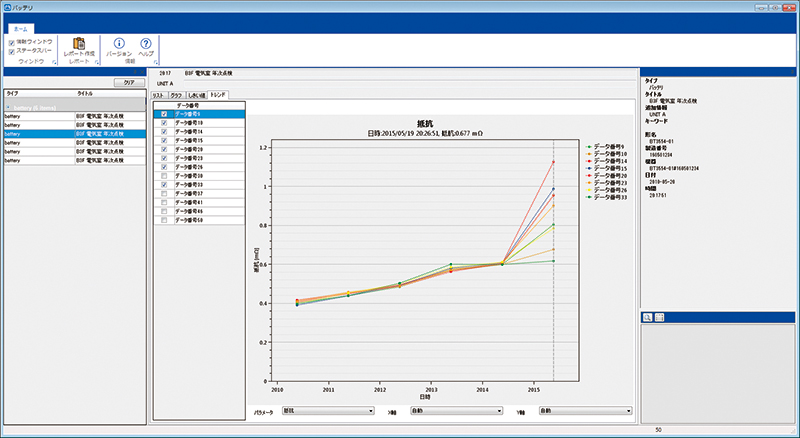Open the バージョン info icon

click(119, 44)
